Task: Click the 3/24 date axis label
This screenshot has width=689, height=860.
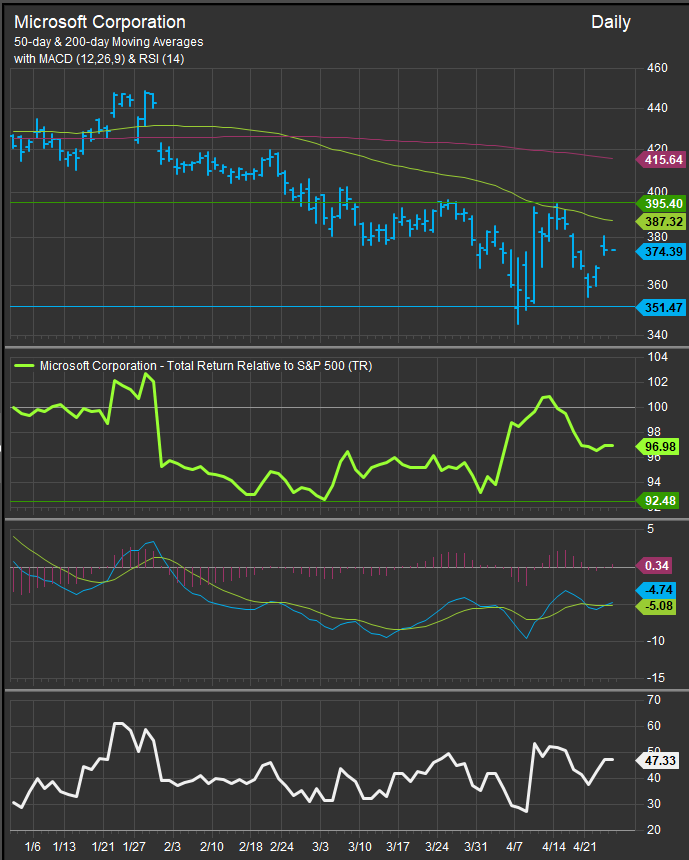Action: [x=437, y=846]
